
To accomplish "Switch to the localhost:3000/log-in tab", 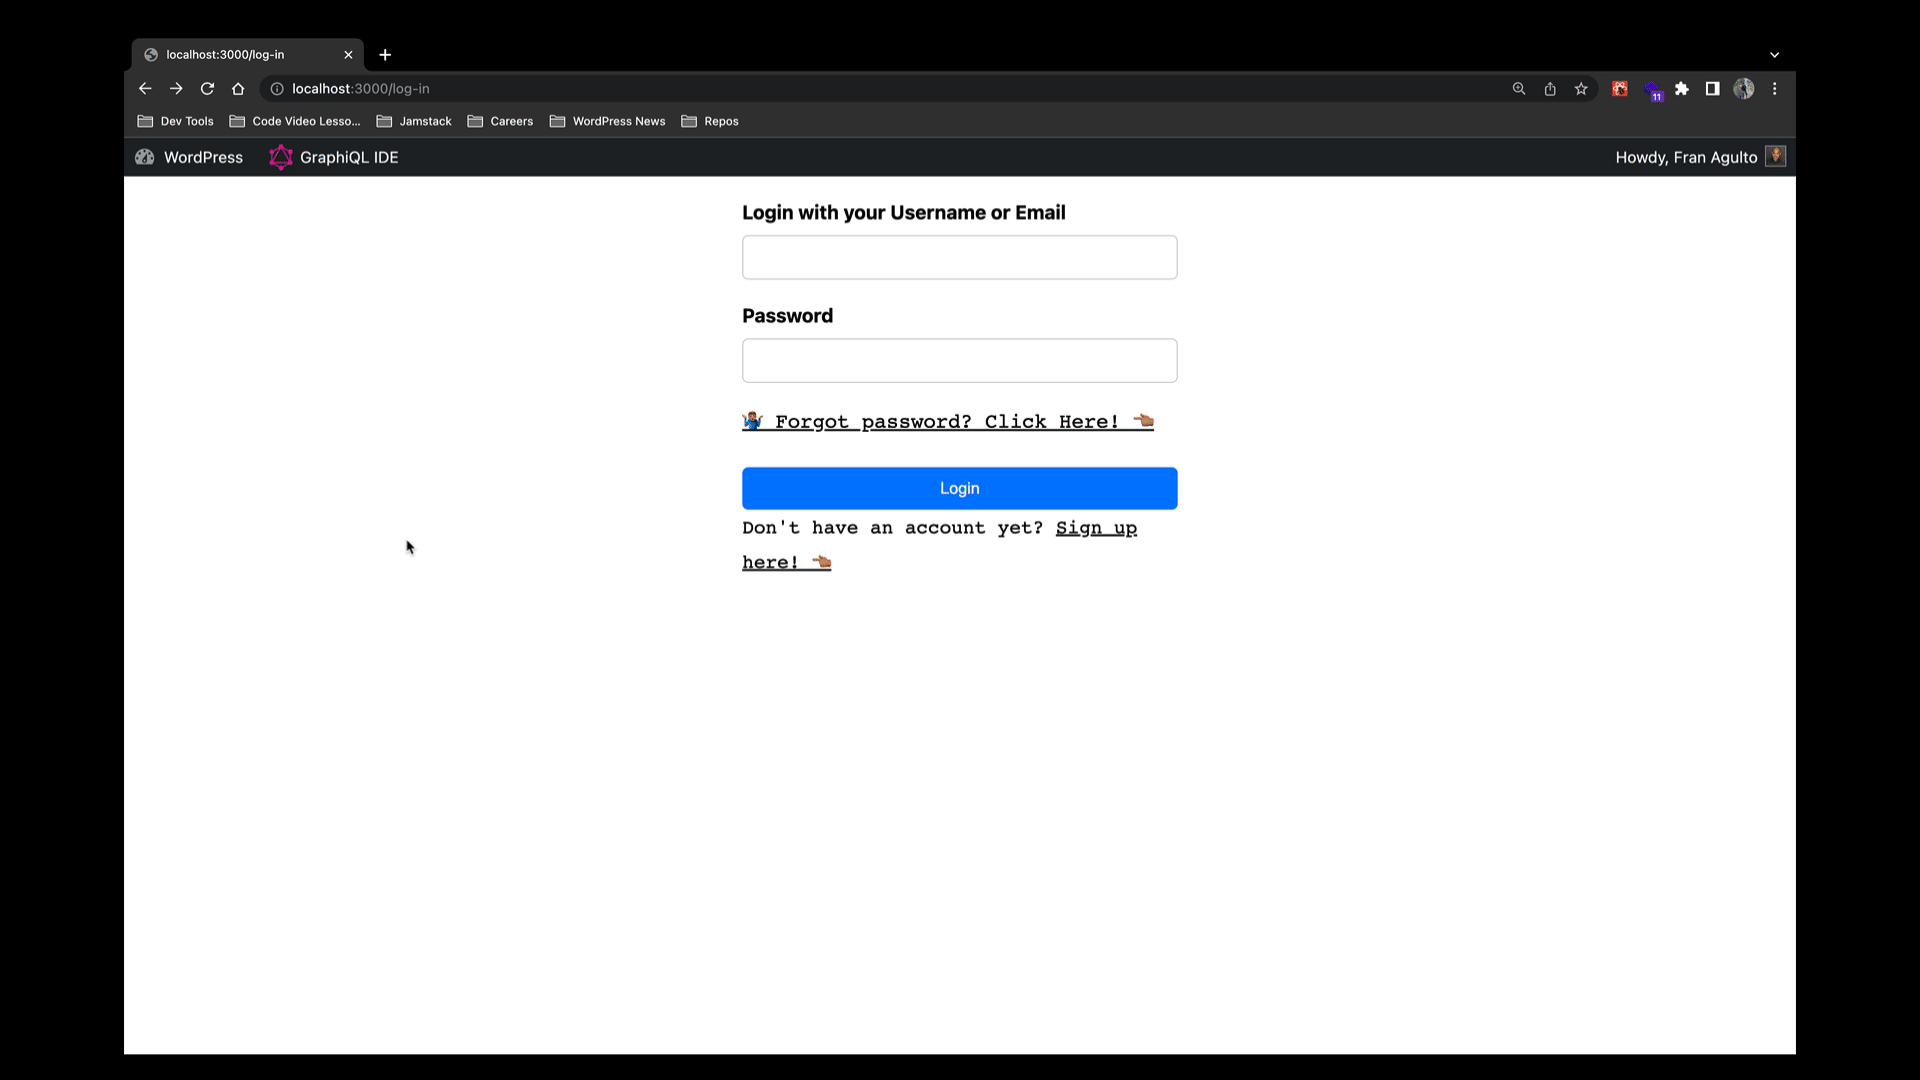I will 240,55.
